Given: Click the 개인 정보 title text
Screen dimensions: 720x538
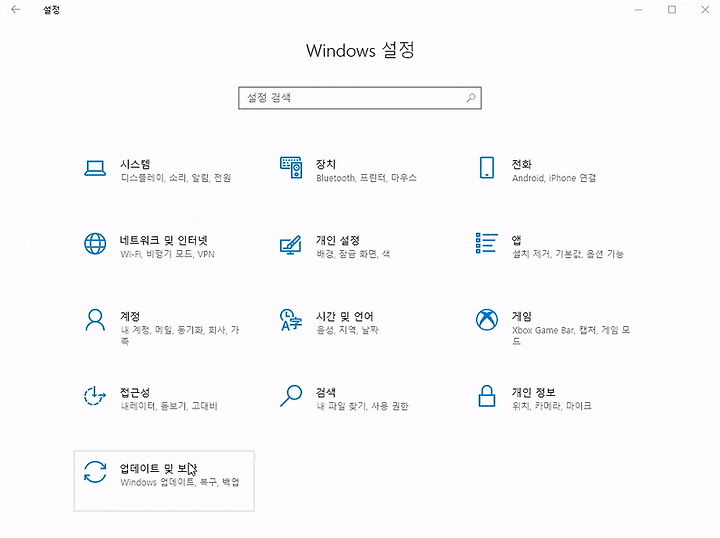Looking at the screenshot, I should pos(534,392).
